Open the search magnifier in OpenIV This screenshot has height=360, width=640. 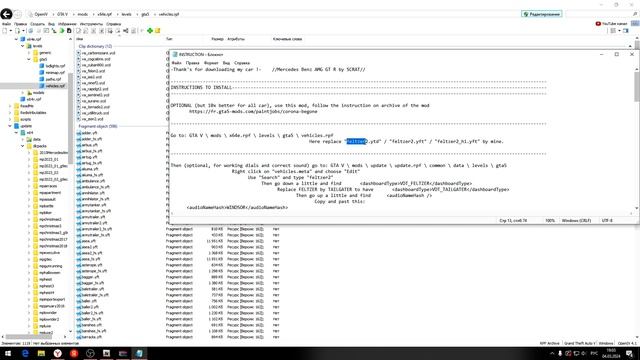[x=635, y=14]
